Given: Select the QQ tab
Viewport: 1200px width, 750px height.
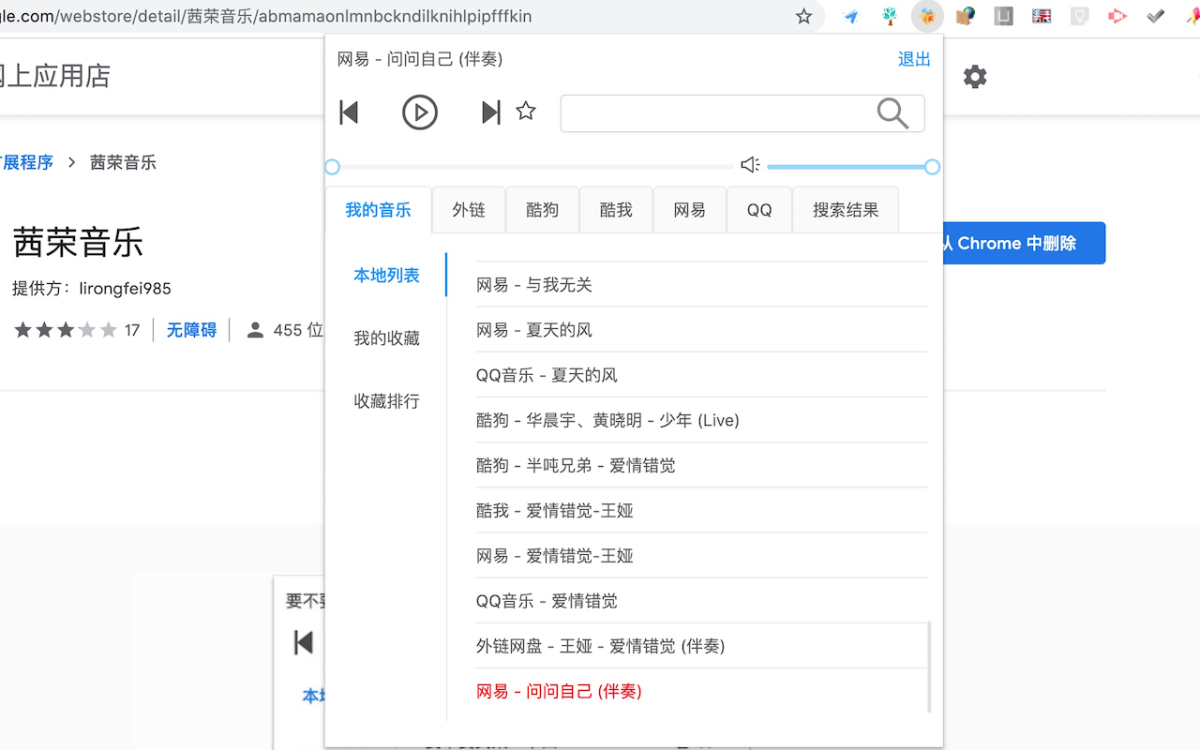Looking at the screenshot, I should [759, 210].
